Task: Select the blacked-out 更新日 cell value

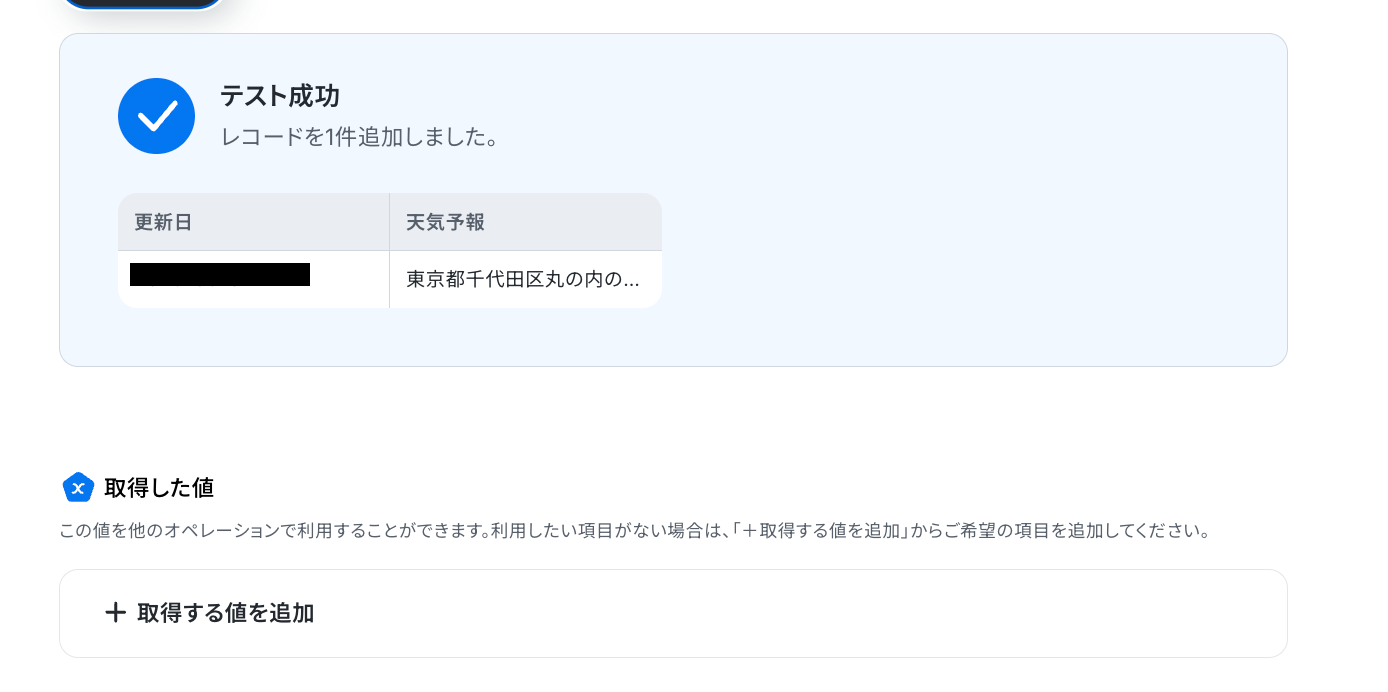Action: pyautogui.click(x=220, y=275)
